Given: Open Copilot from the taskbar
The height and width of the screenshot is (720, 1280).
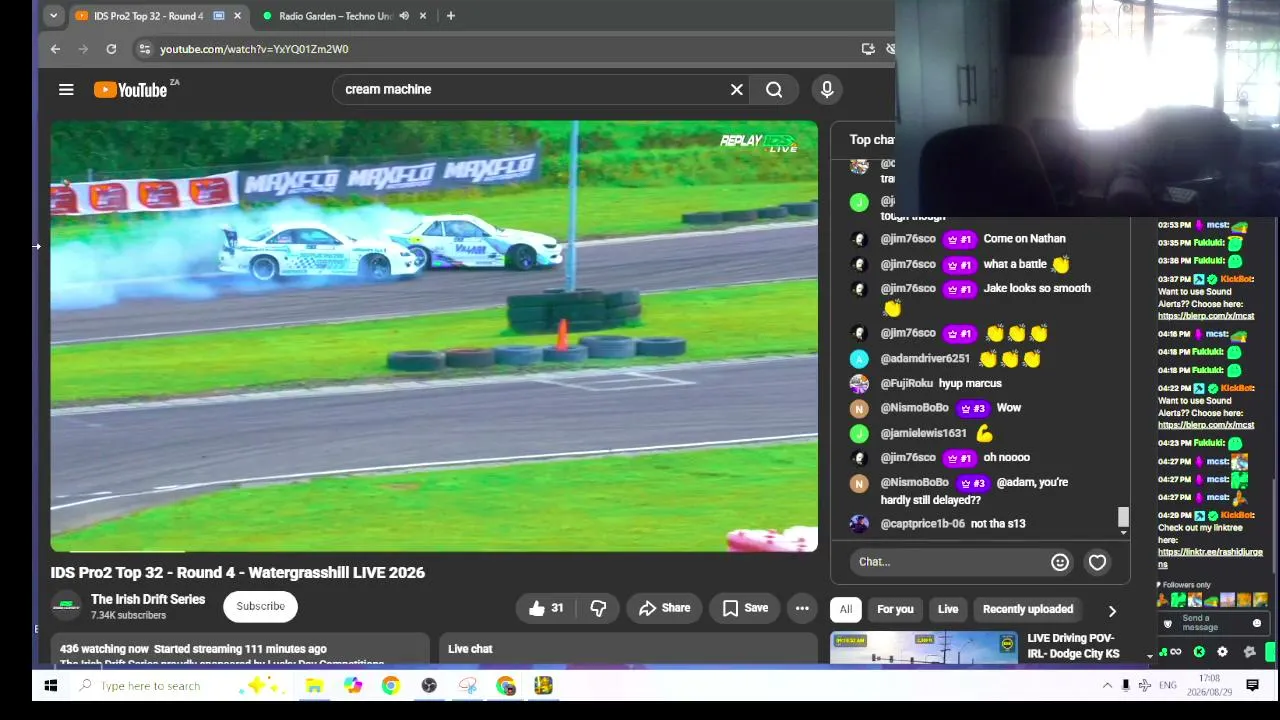Looking at the screenshot, I should click(352, 686).
